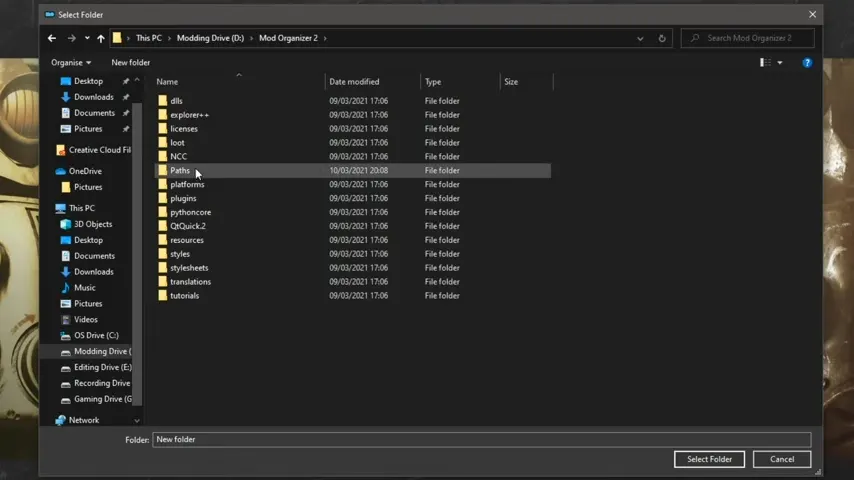
Task: Close the Select Folder dialog
Action: click(x=812, y=15)
